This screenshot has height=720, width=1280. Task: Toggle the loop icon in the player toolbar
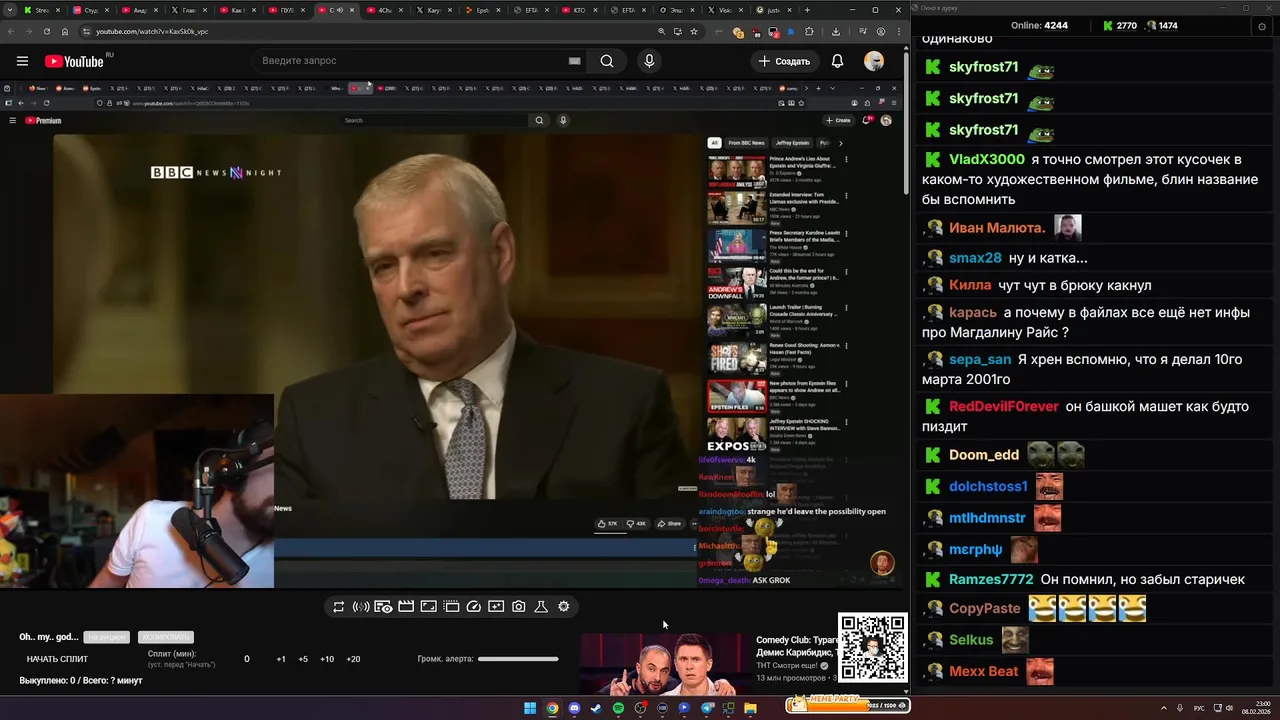tap(339, 607)
